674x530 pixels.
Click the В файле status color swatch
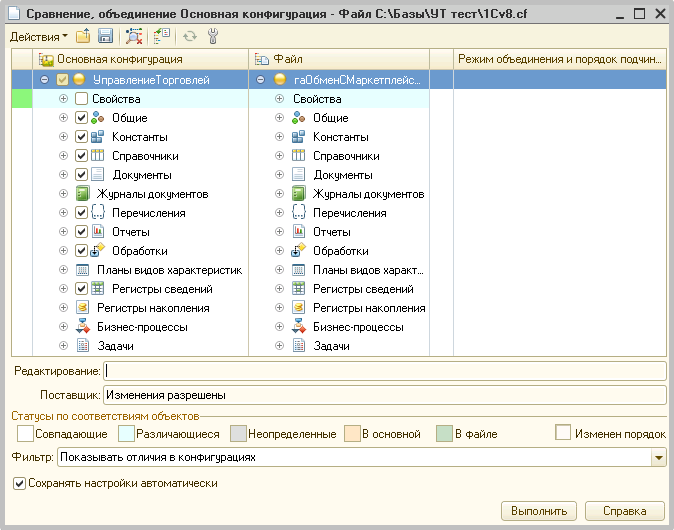point(444,434)
